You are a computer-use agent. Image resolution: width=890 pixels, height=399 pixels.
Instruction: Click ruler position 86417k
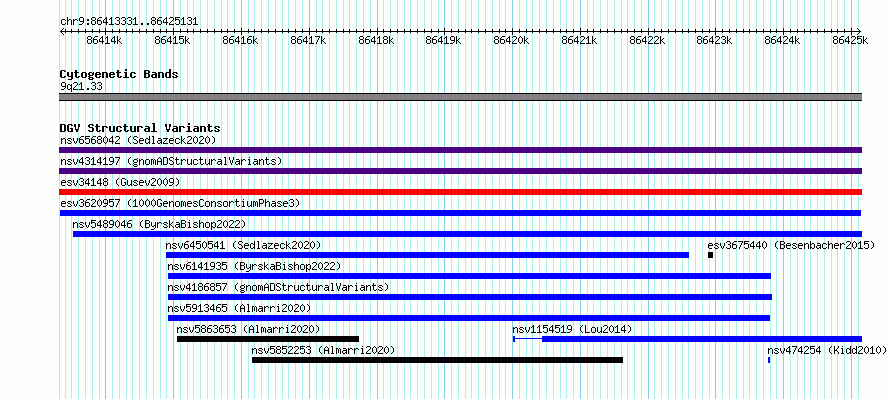pos(308,40)
